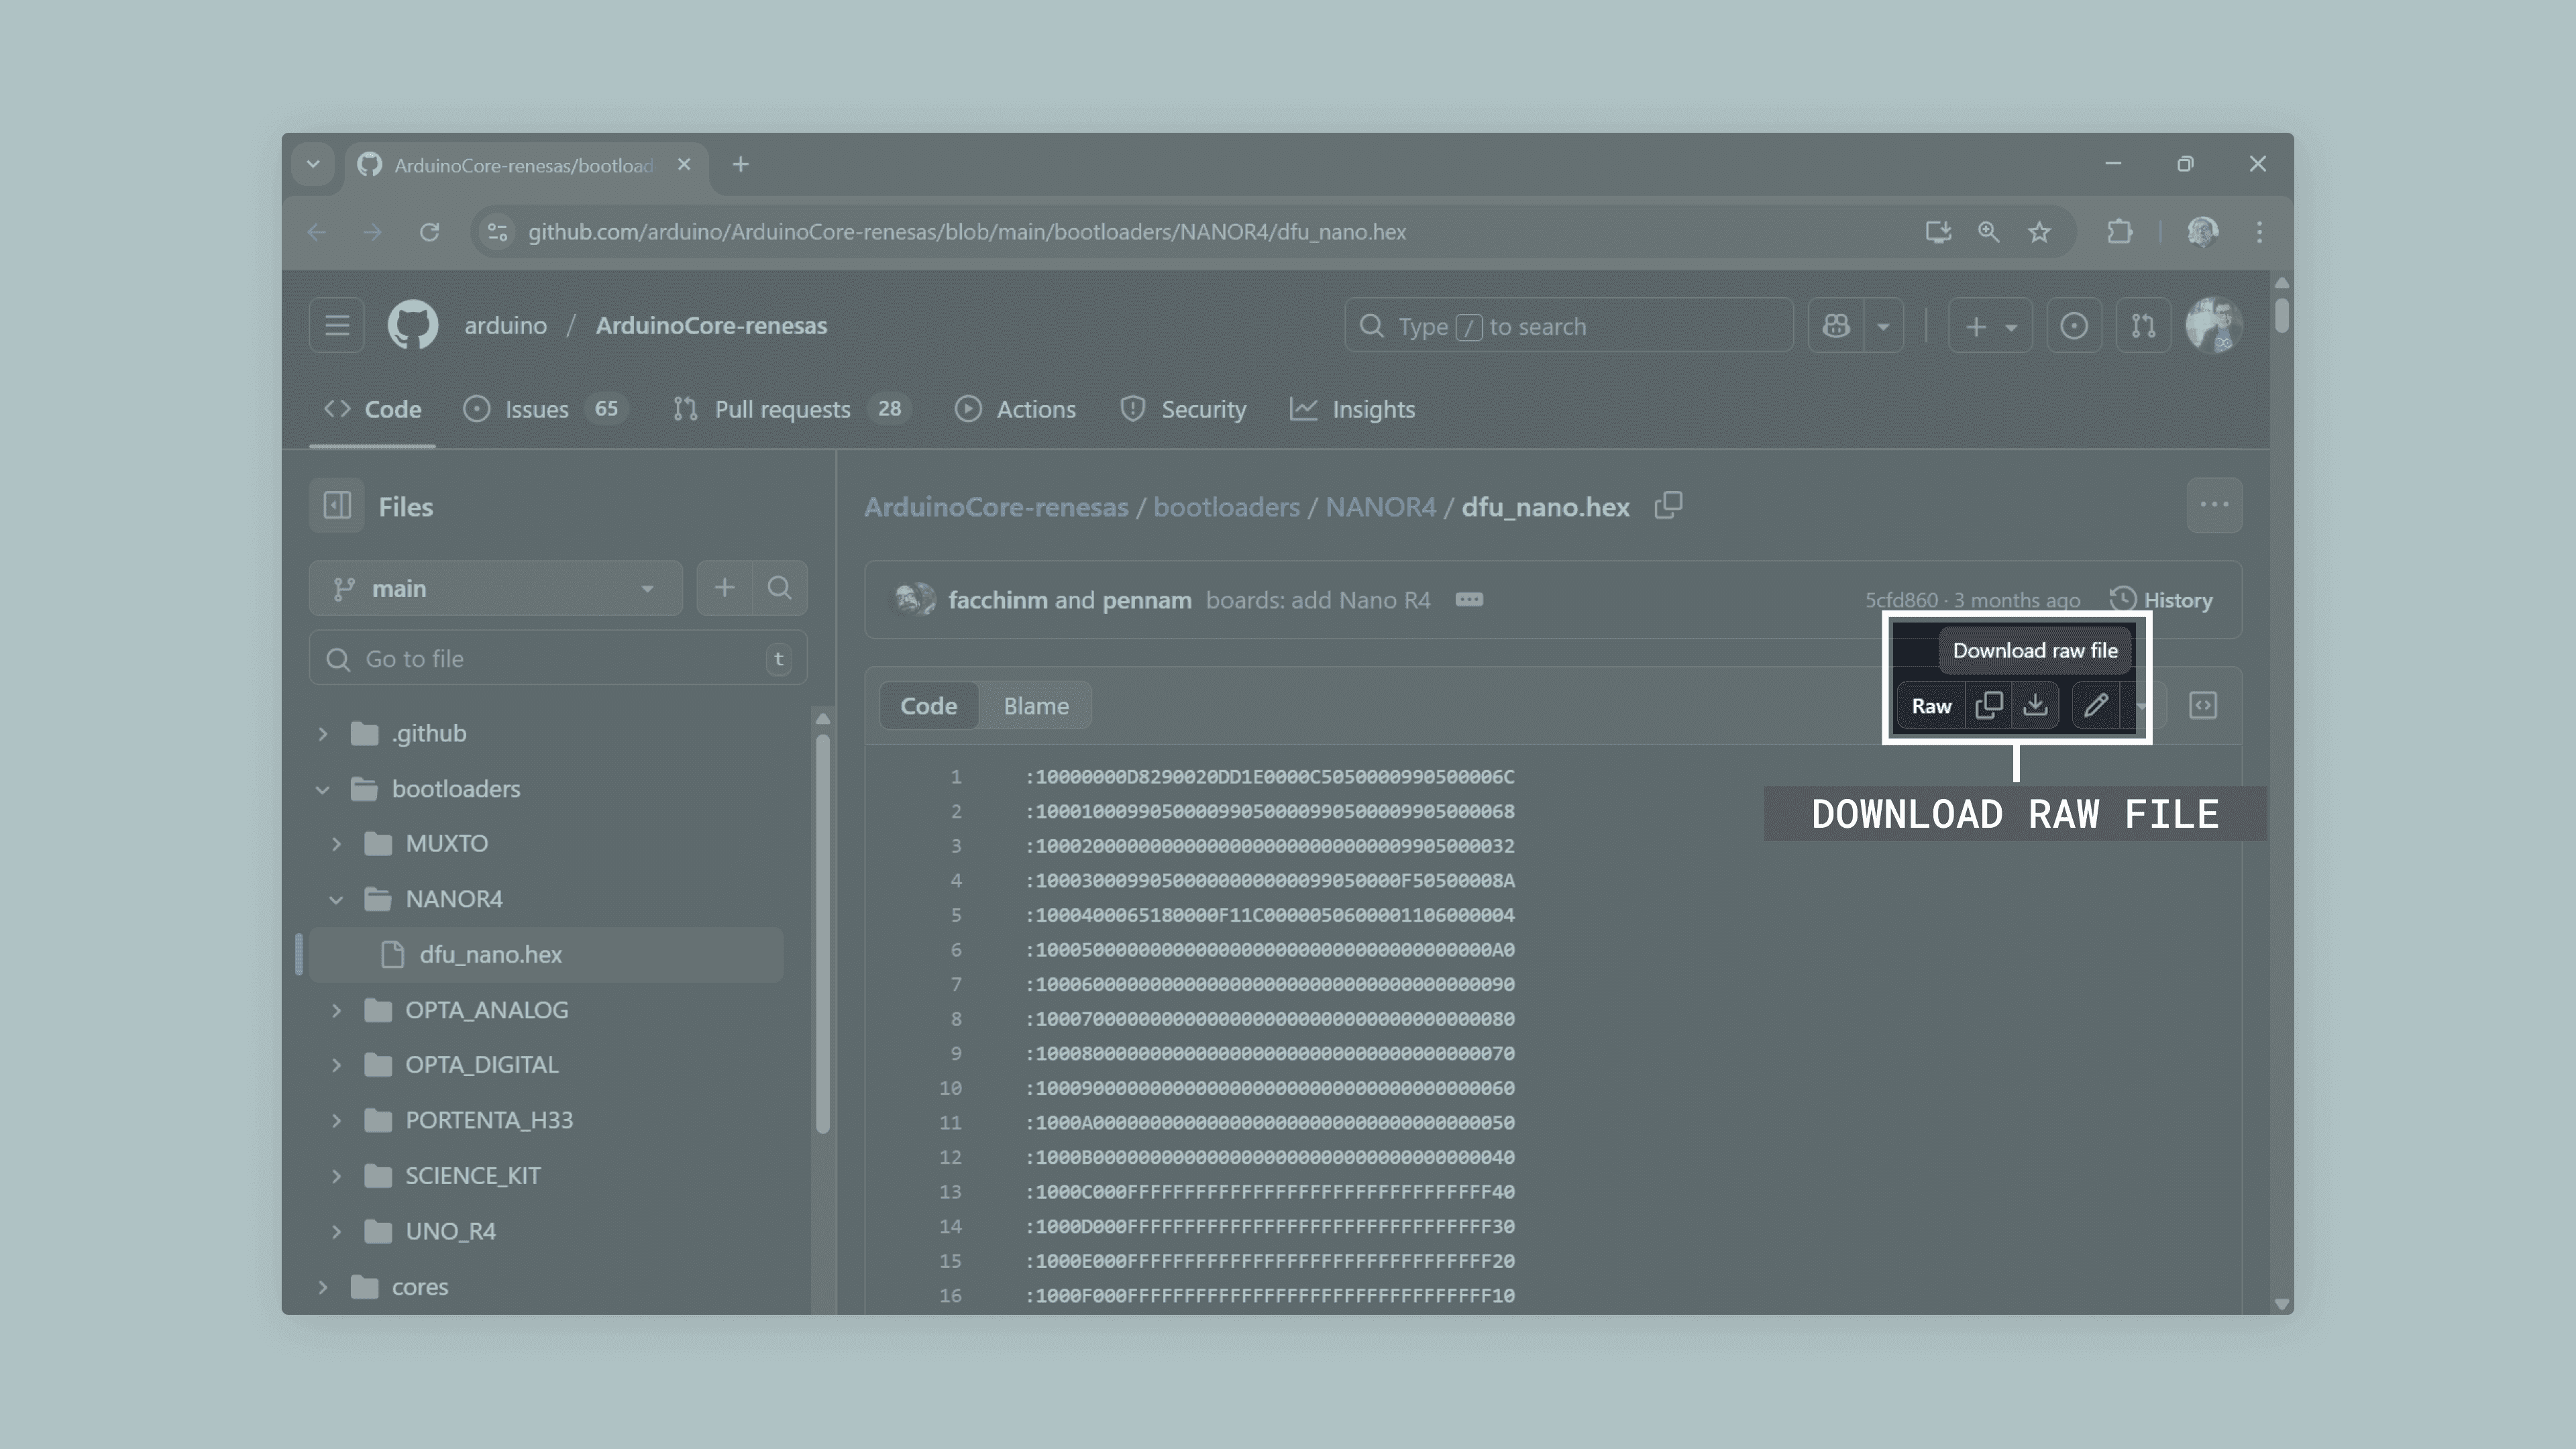Open the bootloaders breadcrumb link
The width and height of the screenshot is (2576, 1449).
click(x=1227, y=506)
